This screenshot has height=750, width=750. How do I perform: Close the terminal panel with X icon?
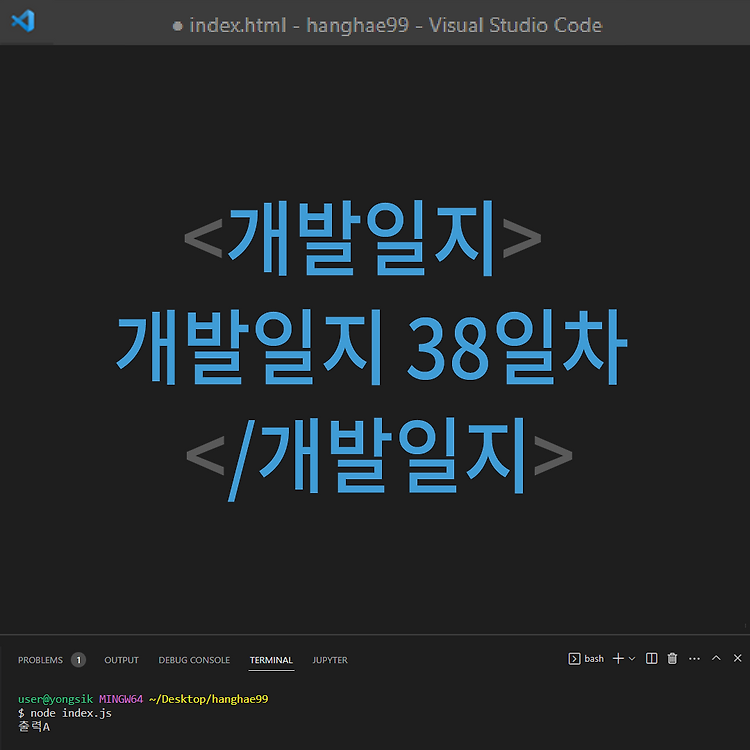tap(738, 658)
